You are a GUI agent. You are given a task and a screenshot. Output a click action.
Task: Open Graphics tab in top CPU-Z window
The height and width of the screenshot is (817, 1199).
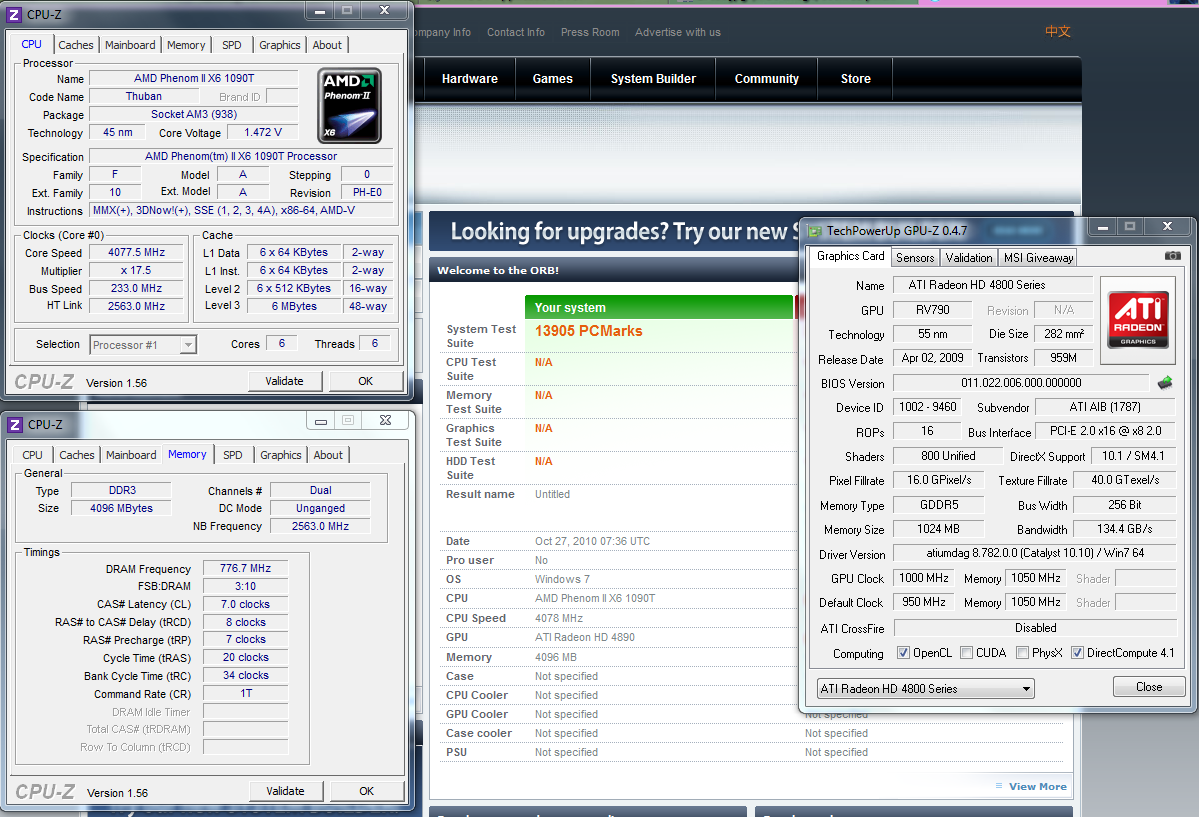pos(279,45)
